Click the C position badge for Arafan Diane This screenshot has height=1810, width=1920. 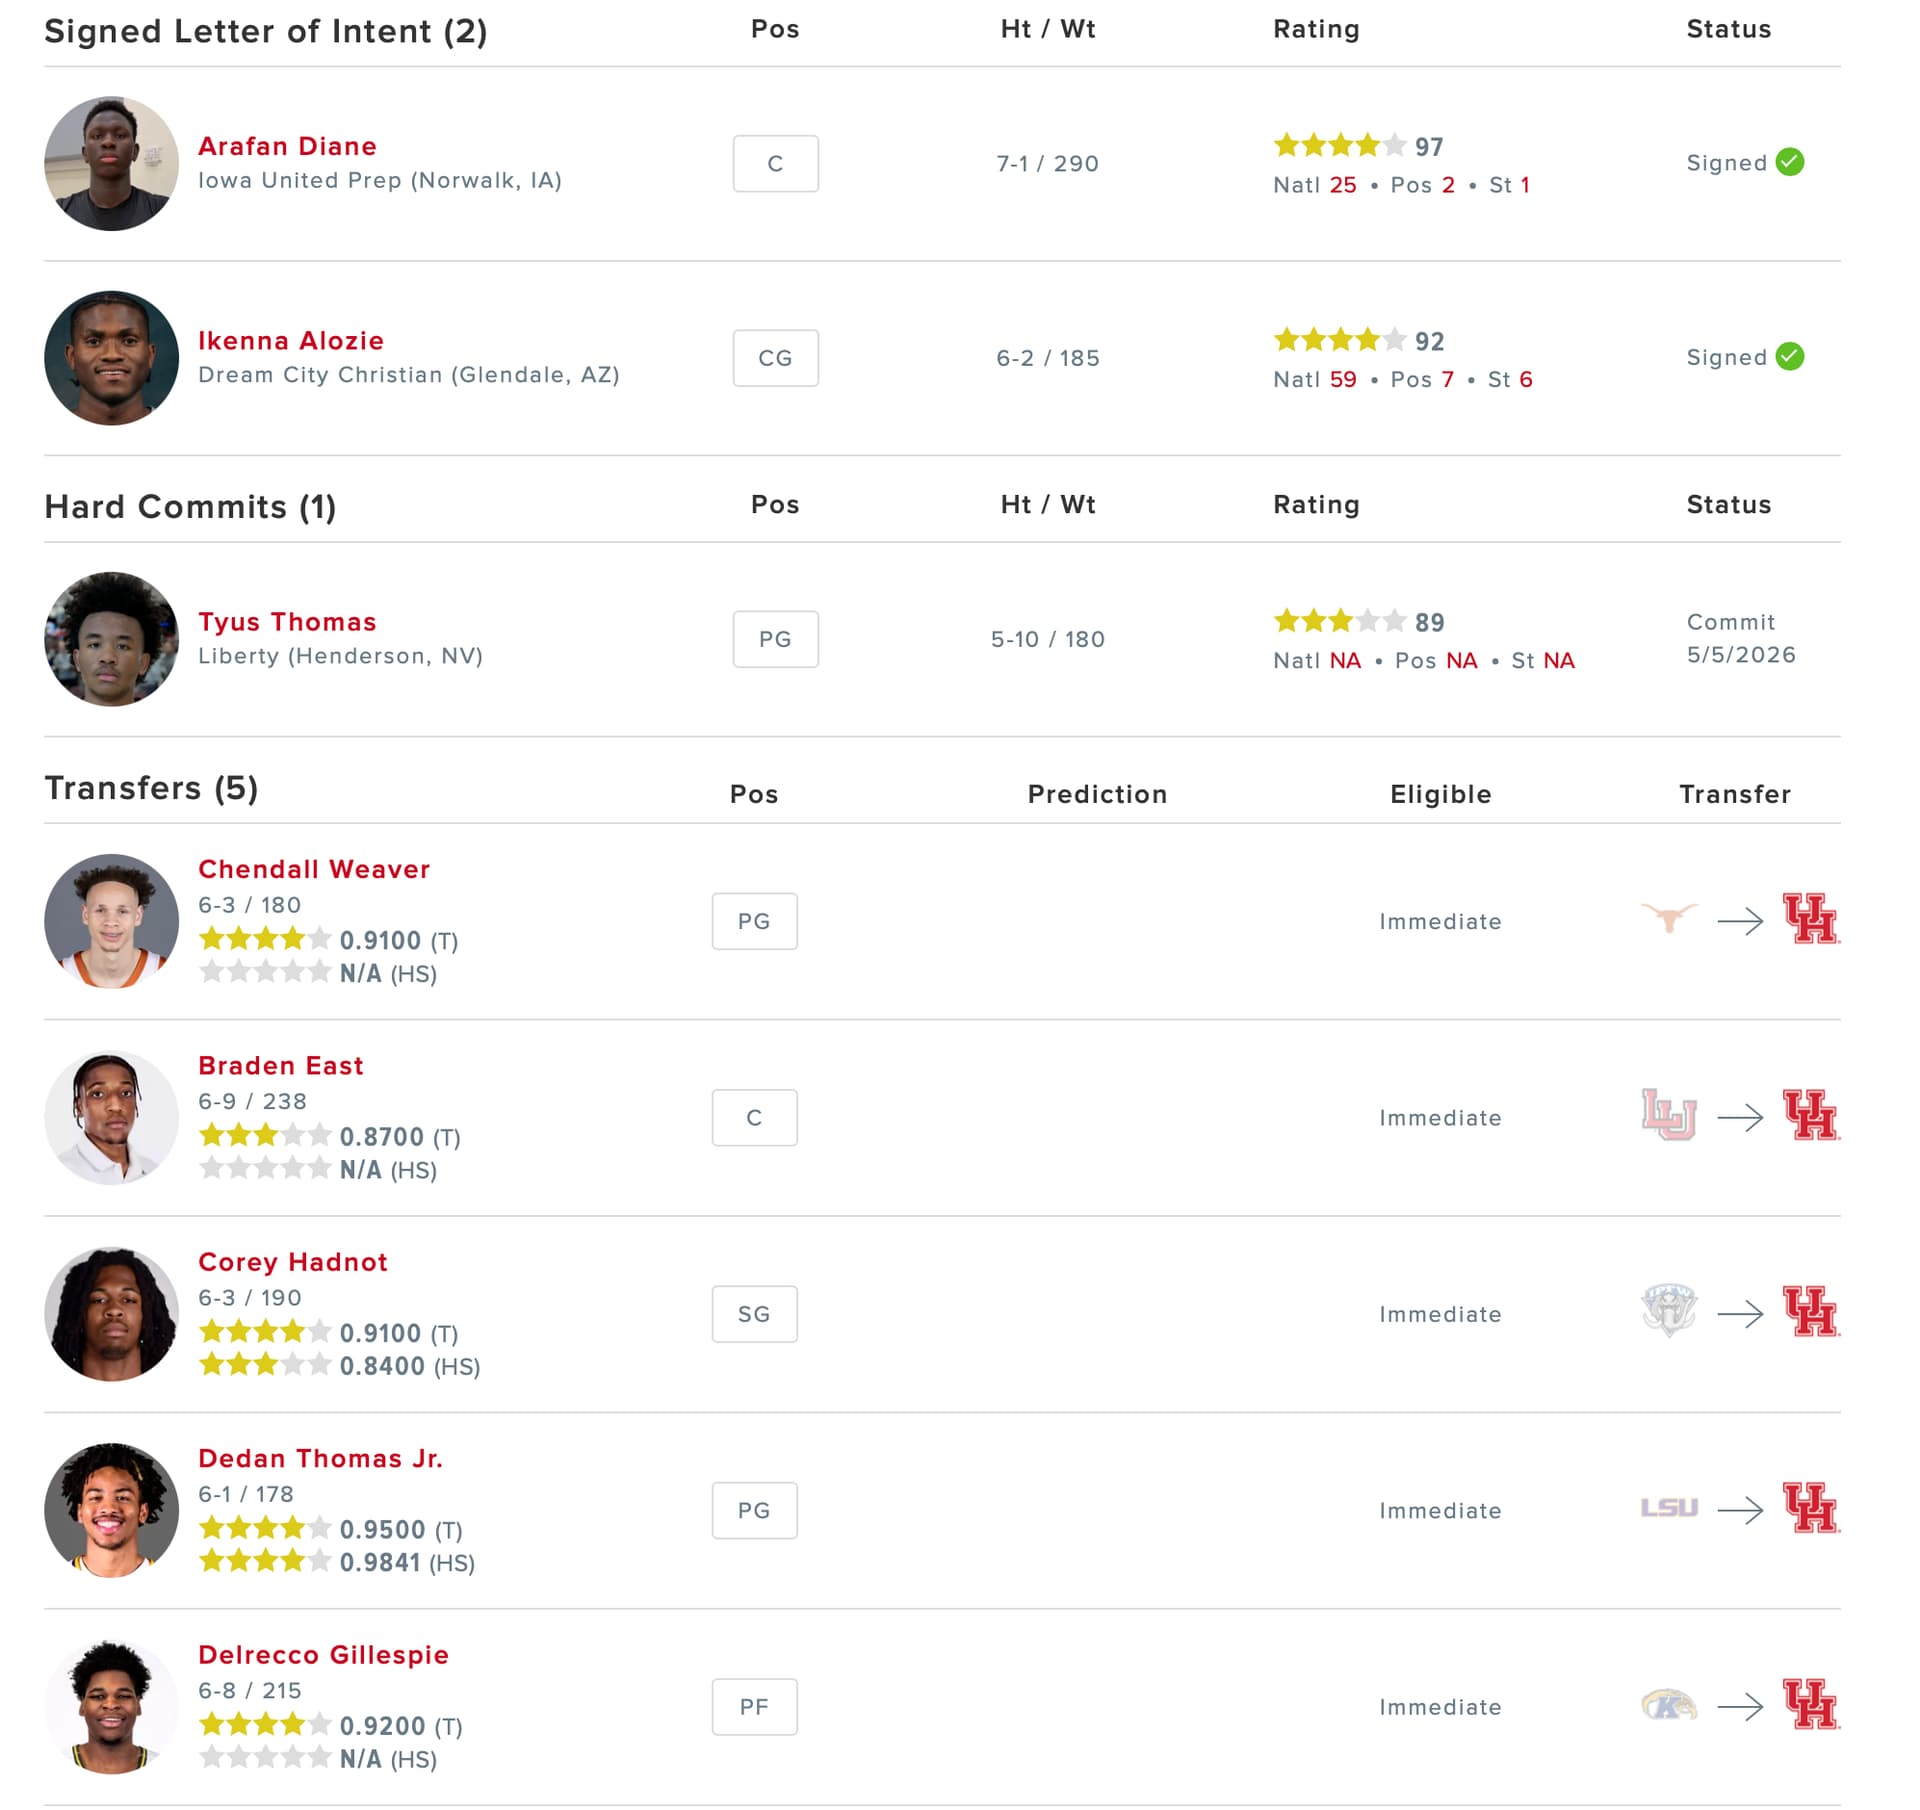pyautogui.click(x=775, y=164)
